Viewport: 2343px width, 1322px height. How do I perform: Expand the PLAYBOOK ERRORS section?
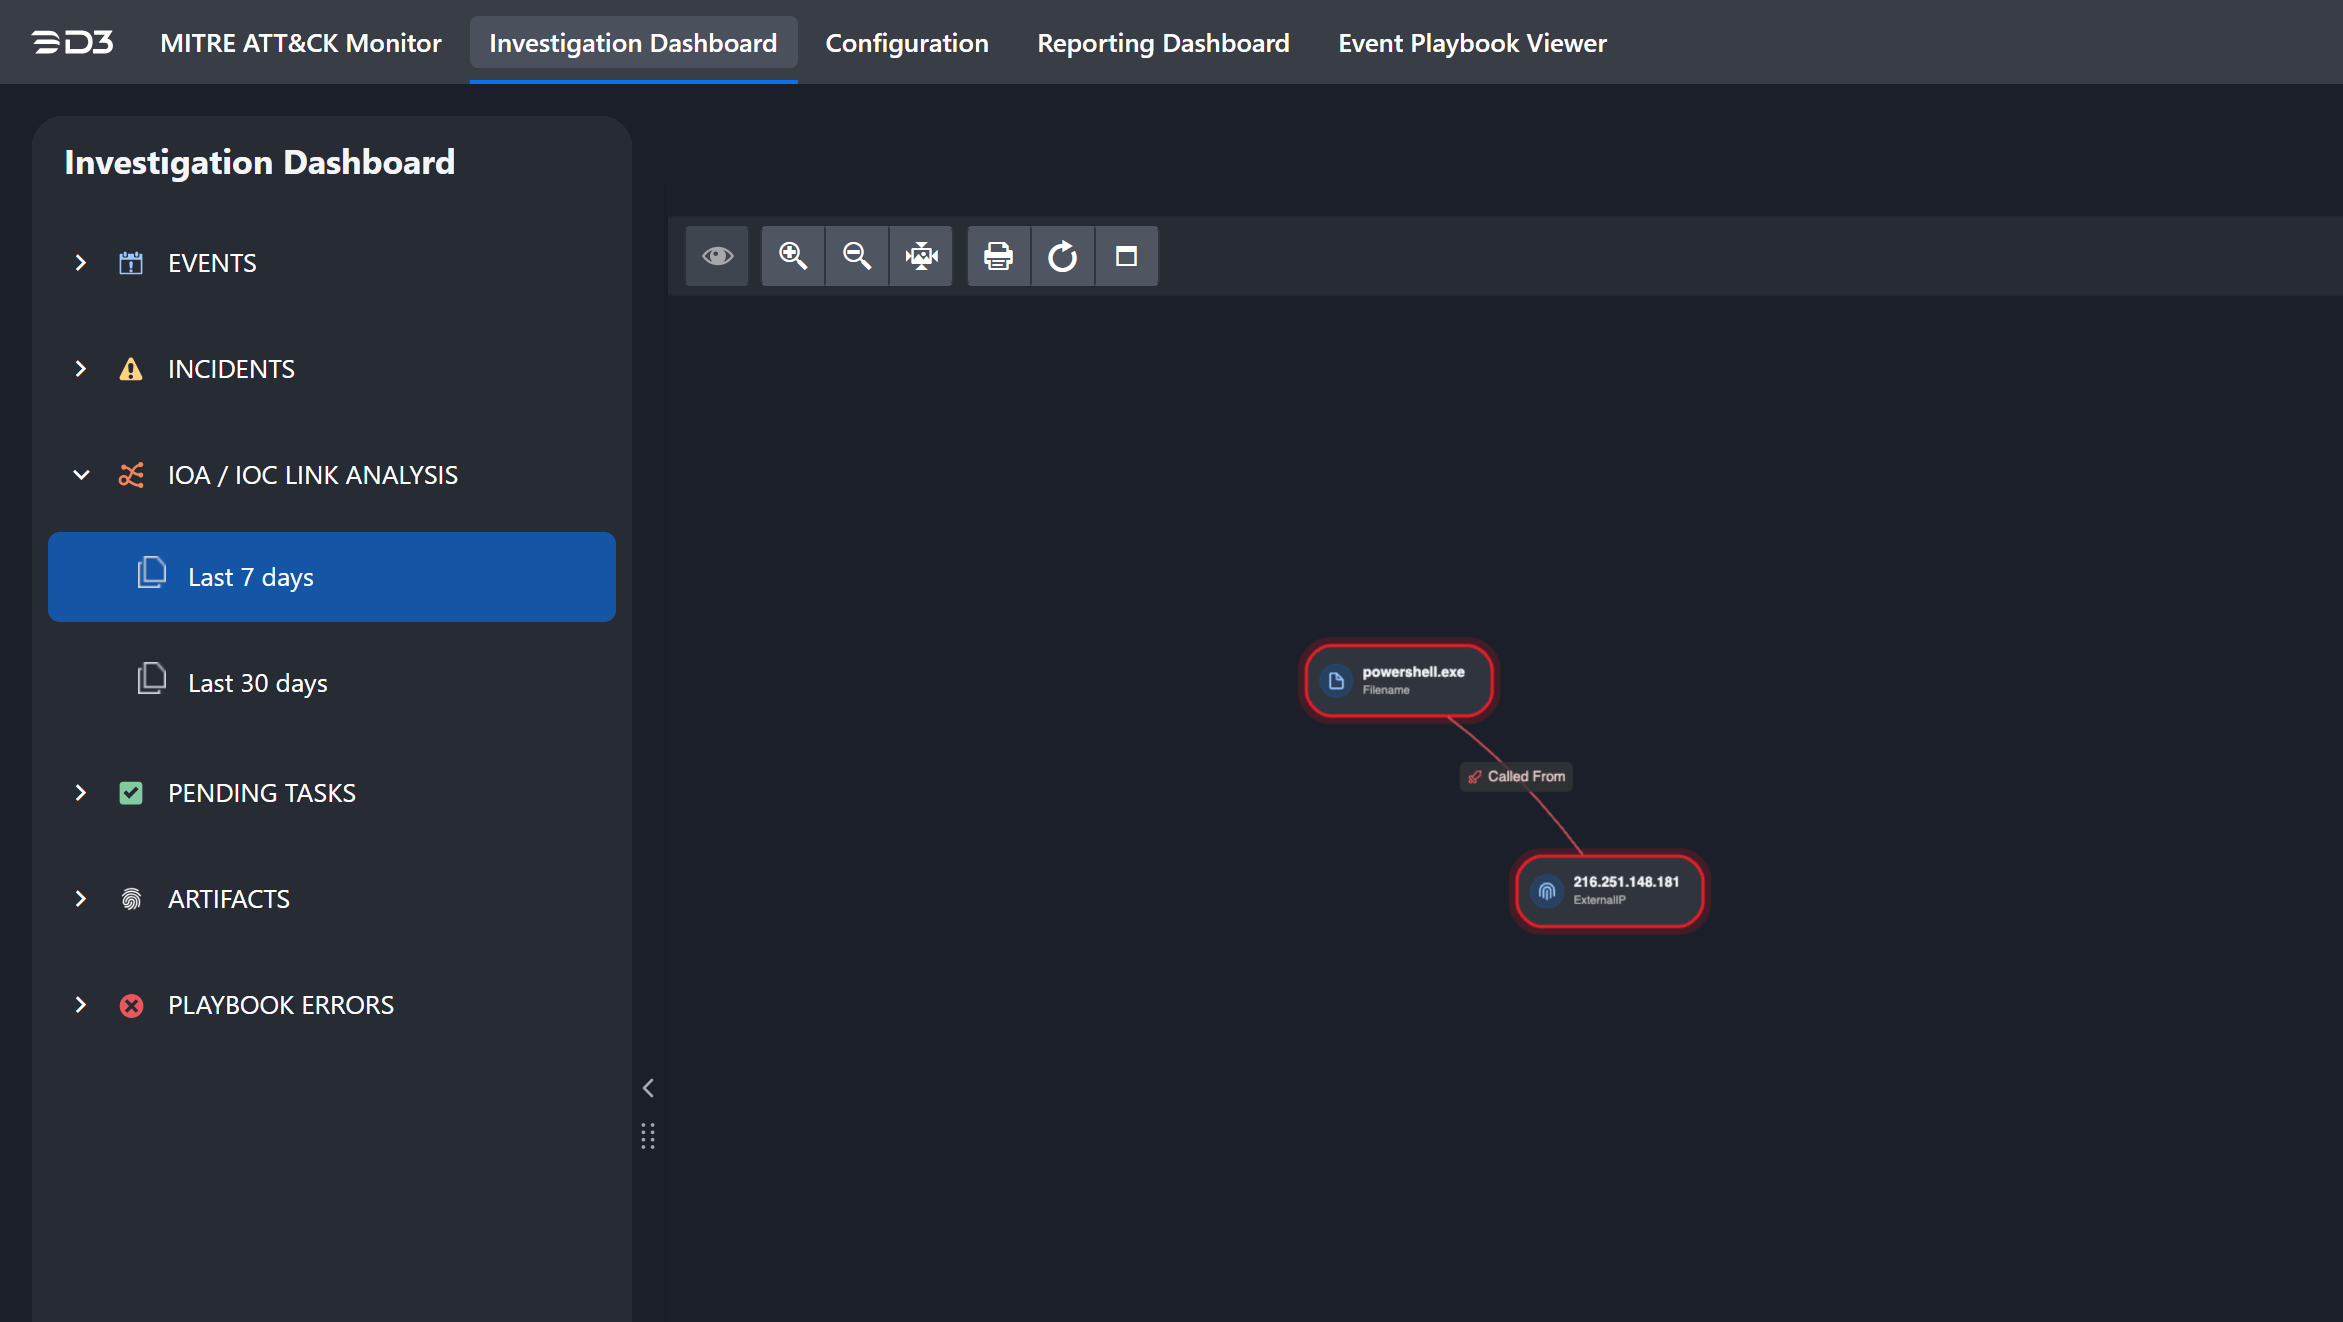click(81, 1005)
